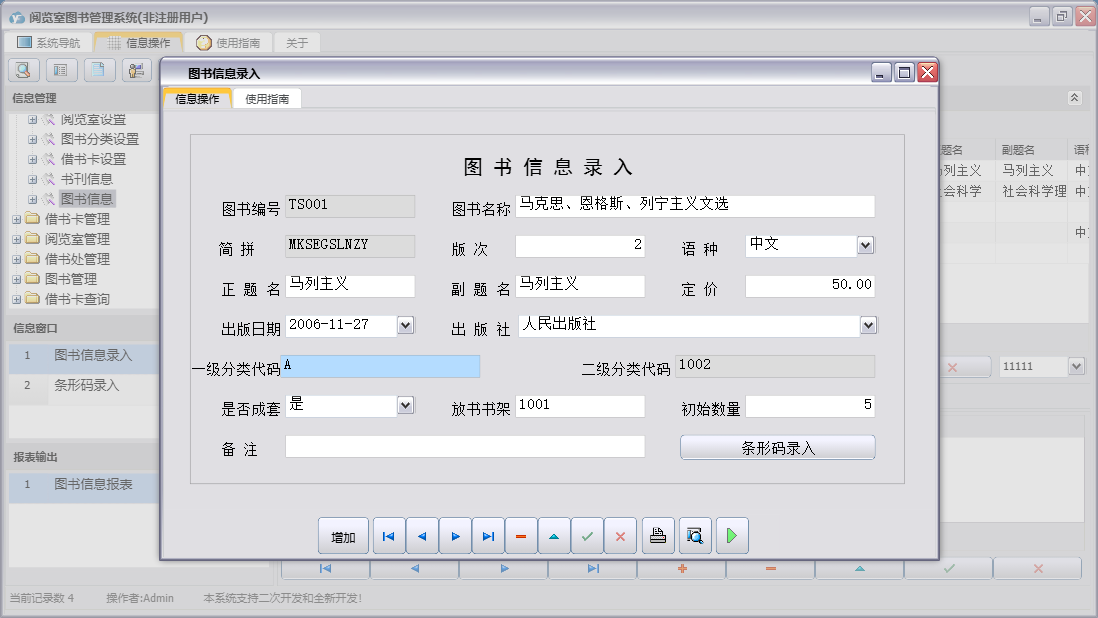Click the printer icon in the dialog toolbar
The height and width of the screenshot is (618, 1098).
click(657, 535)
